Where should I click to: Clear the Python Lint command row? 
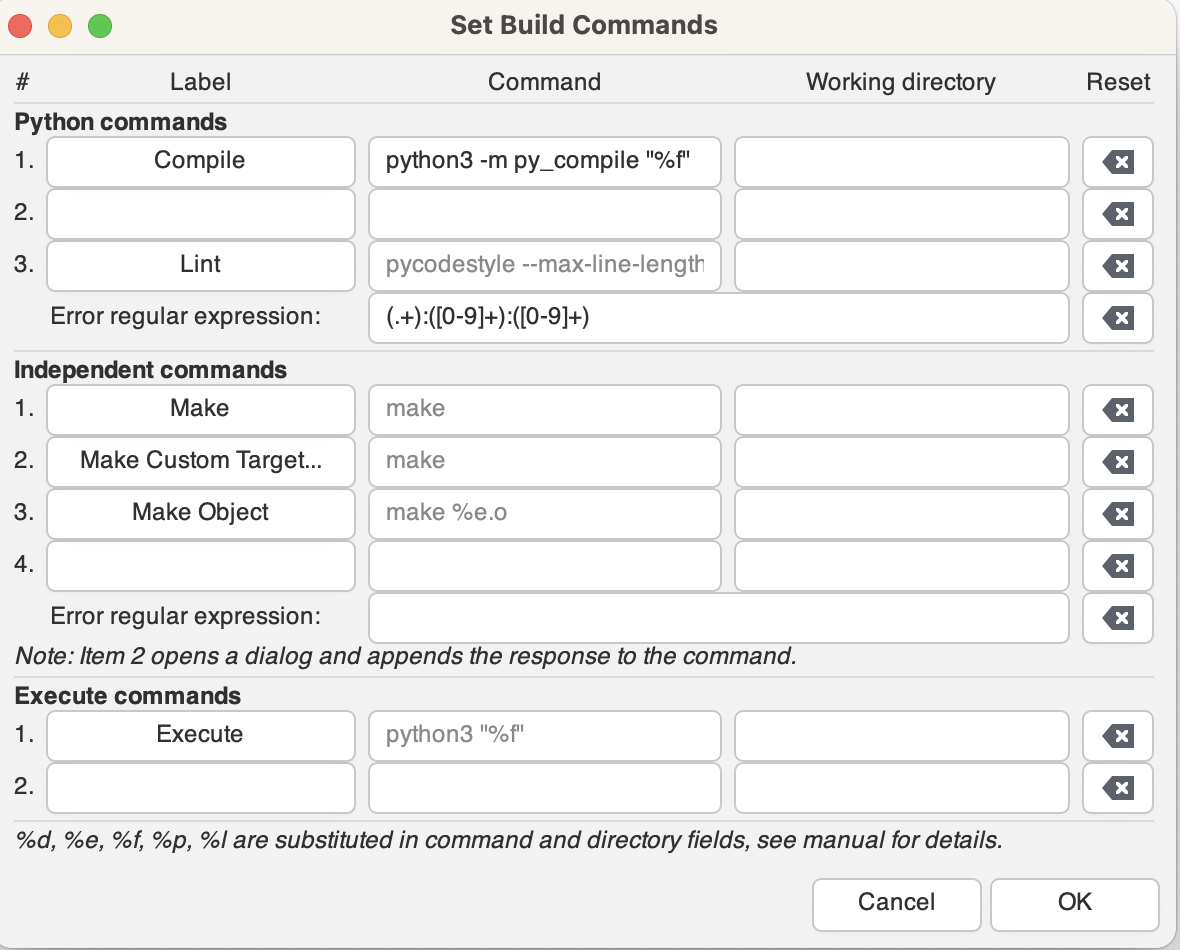[1117, 266]
